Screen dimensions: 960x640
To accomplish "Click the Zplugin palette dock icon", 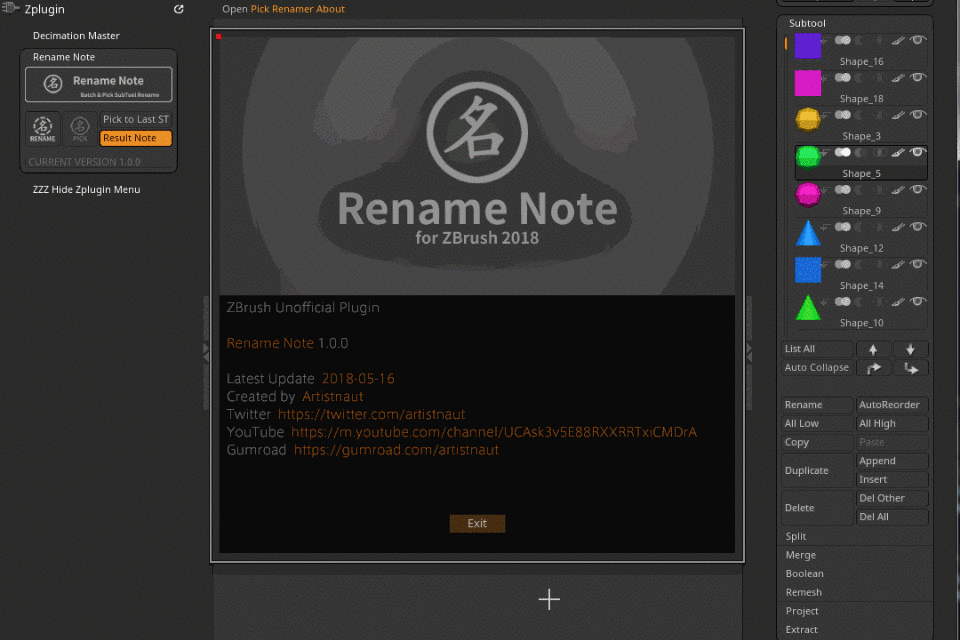I will coord(10,8).
